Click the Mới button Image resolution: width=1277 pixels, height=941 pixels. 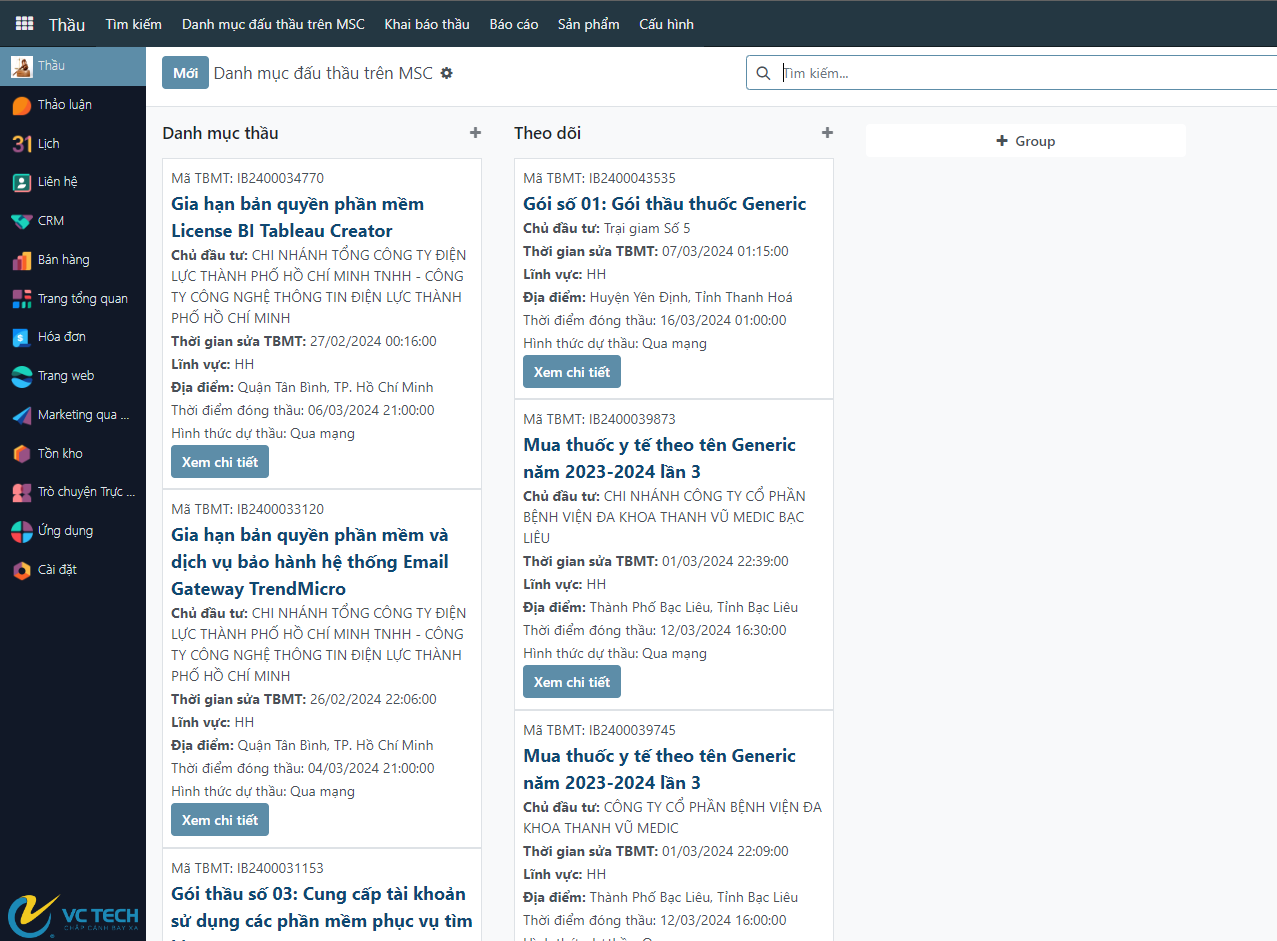(185, 73)
